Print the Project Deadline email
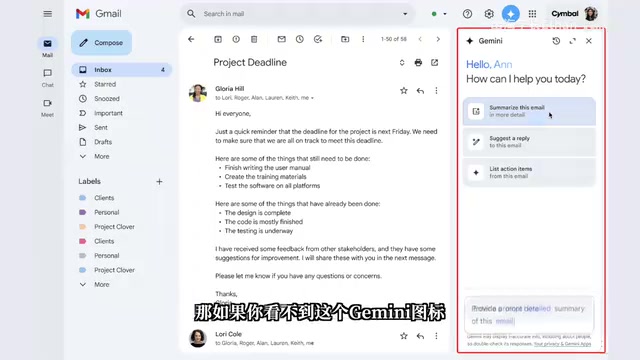 418,62
